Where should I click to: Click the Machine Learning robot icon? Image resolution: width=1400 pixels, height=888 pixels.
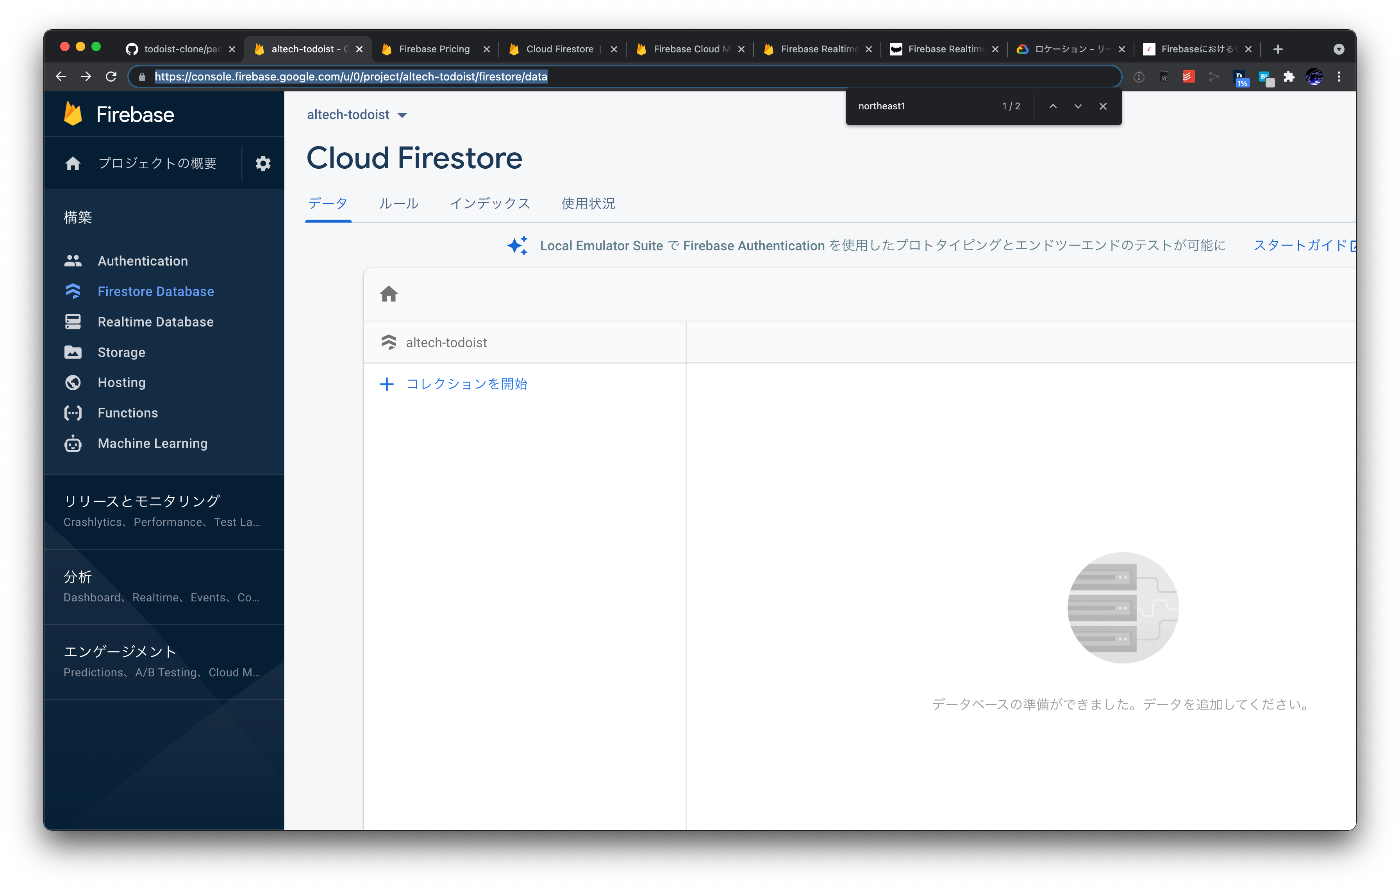73,443
